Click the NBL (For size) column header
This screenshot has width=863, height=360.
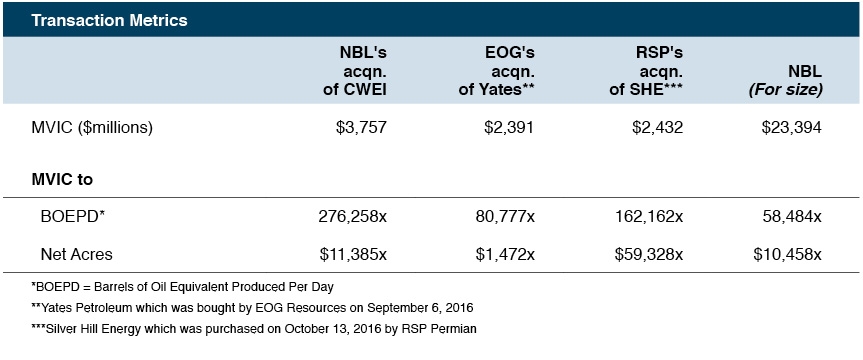(785, 80)
